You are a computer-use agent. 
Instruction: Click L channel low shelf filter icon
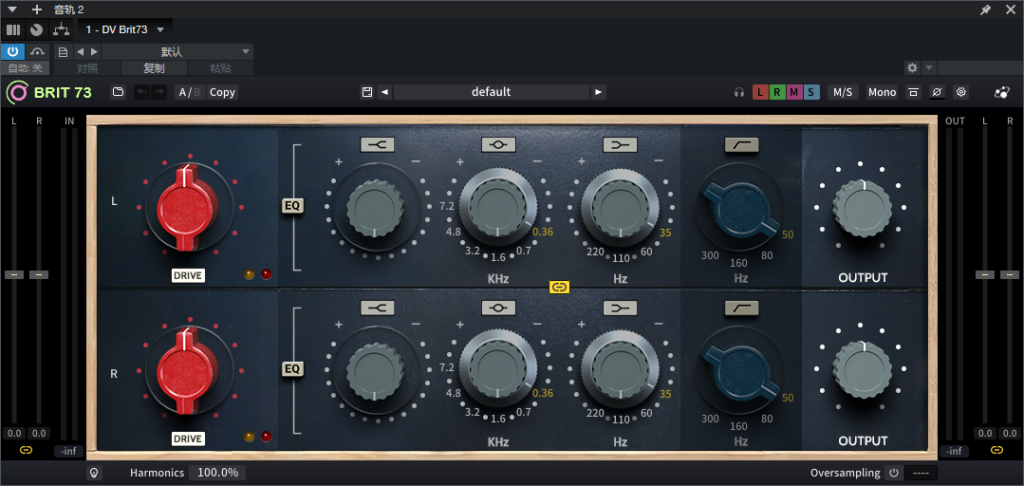coord(620,144)
